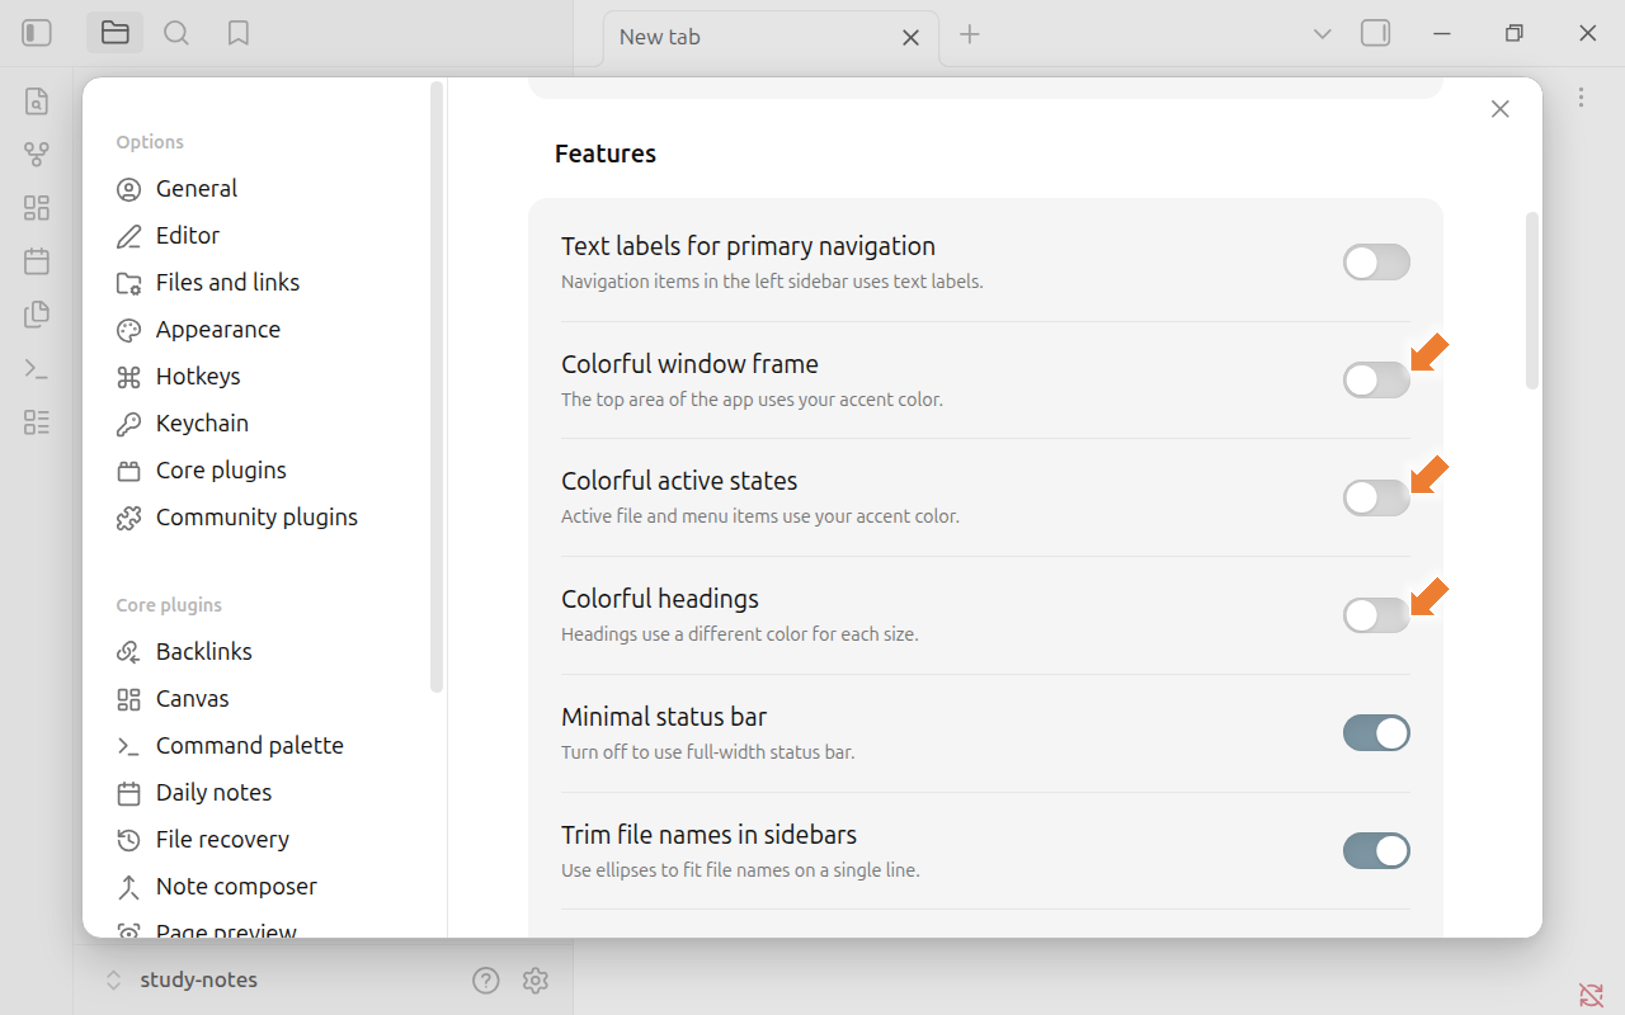Click "The top area of the app uses your accent color."
This screenshot has height=1015, width=1625.
pos(752,399)
